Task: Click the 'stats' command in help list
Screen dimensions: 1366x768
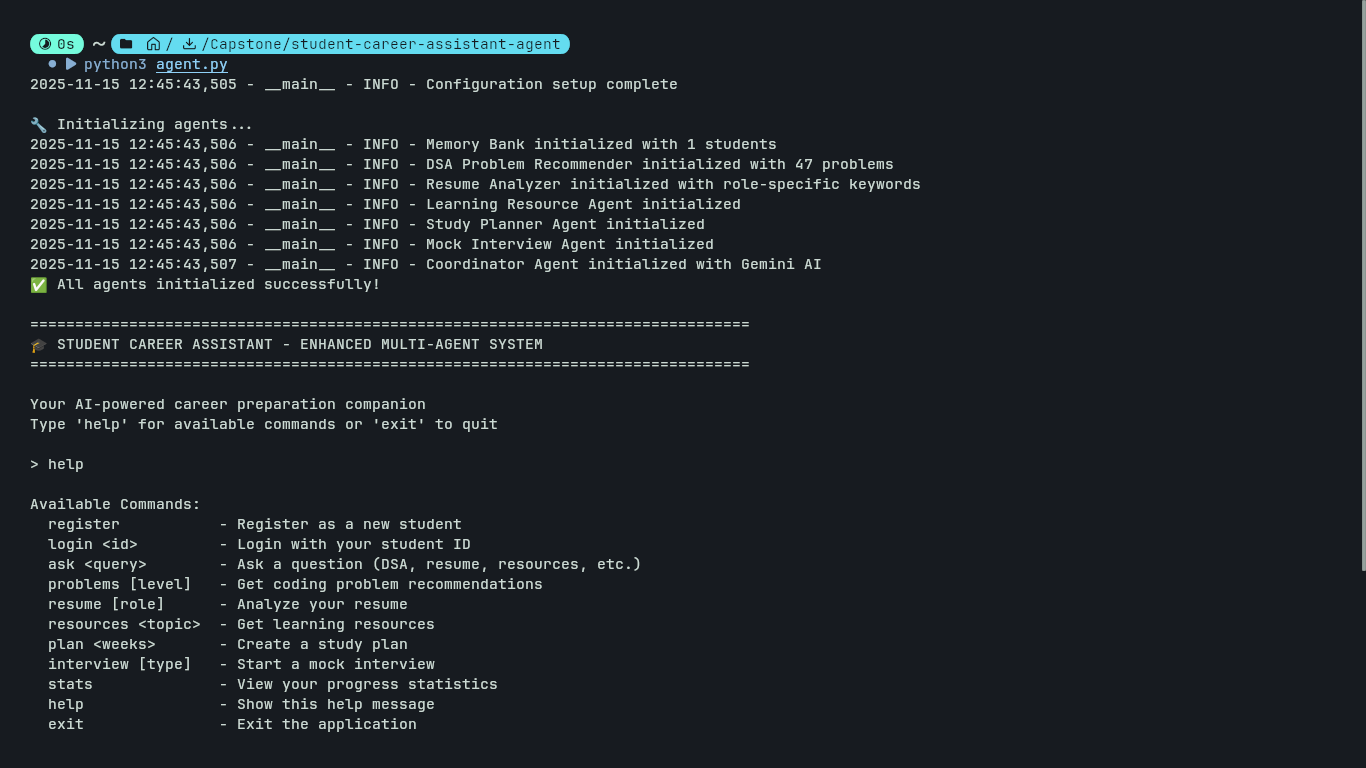Action: [x=70, y=684]
